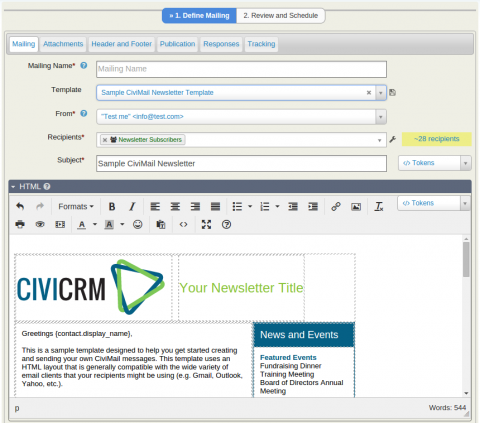Viewport: 480px width, 423px height.
Task: Align text right
Action: (195, 207)
